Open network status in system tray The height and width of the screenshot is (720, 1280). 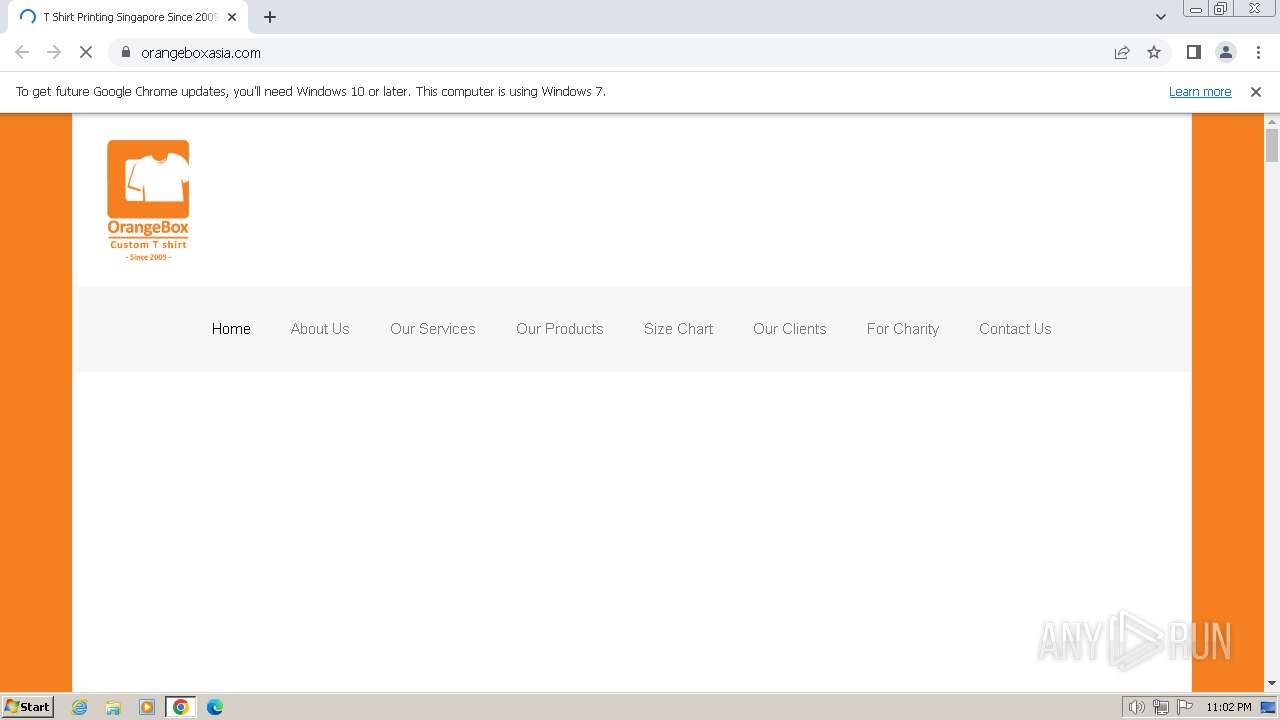click(1161, 707)
